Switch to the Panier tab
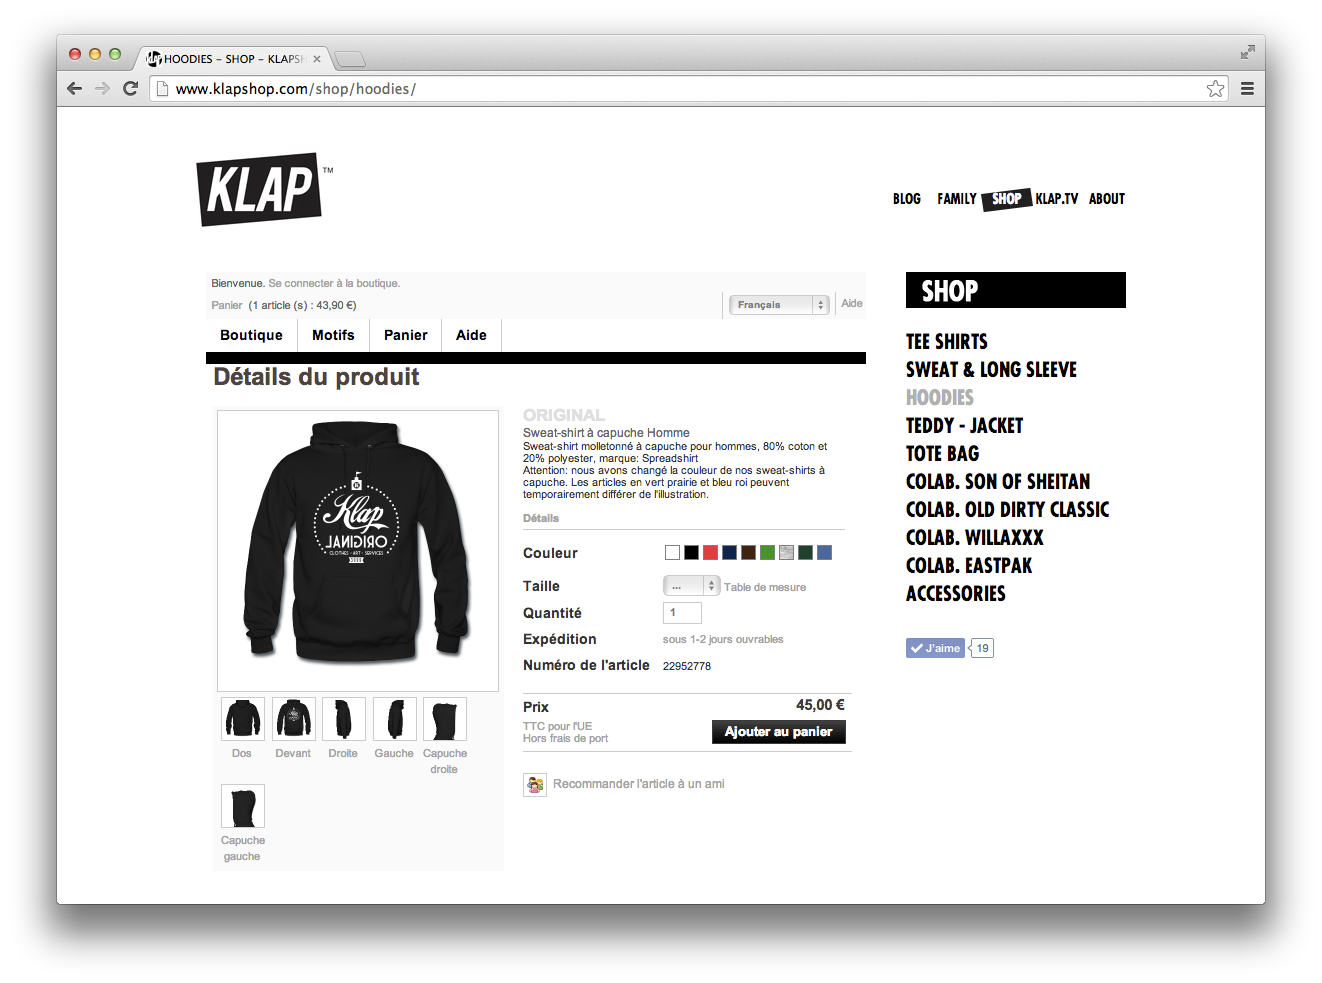Screen dimensions: 1322x983 (x=405, y=335)
